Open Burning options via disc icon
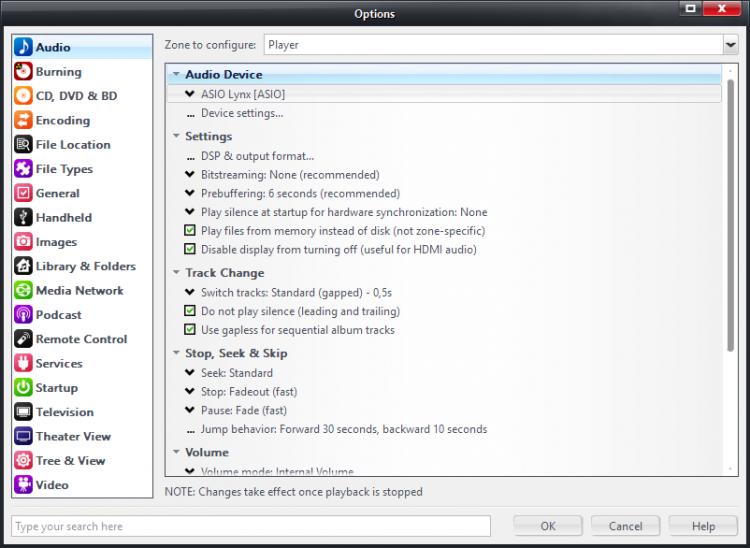 (23, 71)
